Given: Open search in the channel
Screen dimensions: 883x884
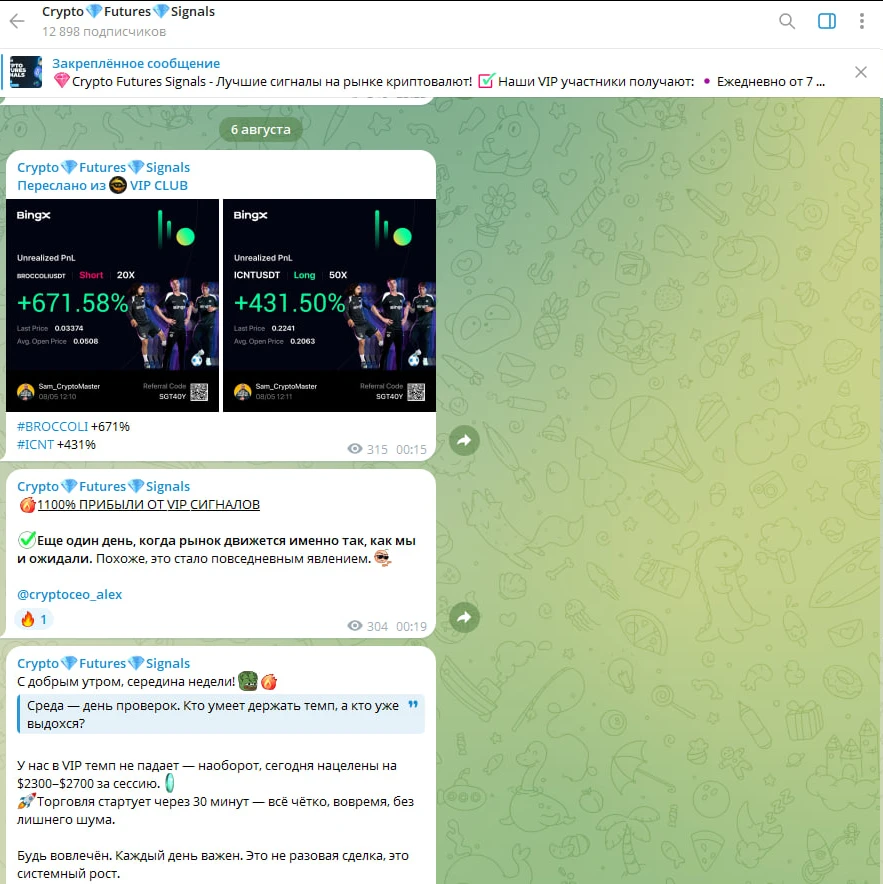Looking at the screenshot, I should (x=787, y=21).
